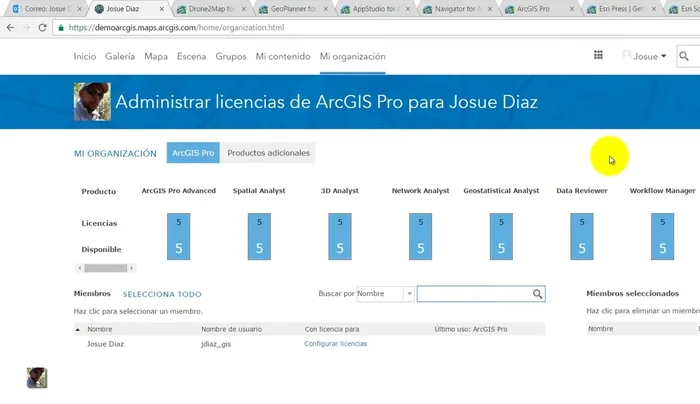
Task: Open the Escena menu item
Action: (192, 56)
